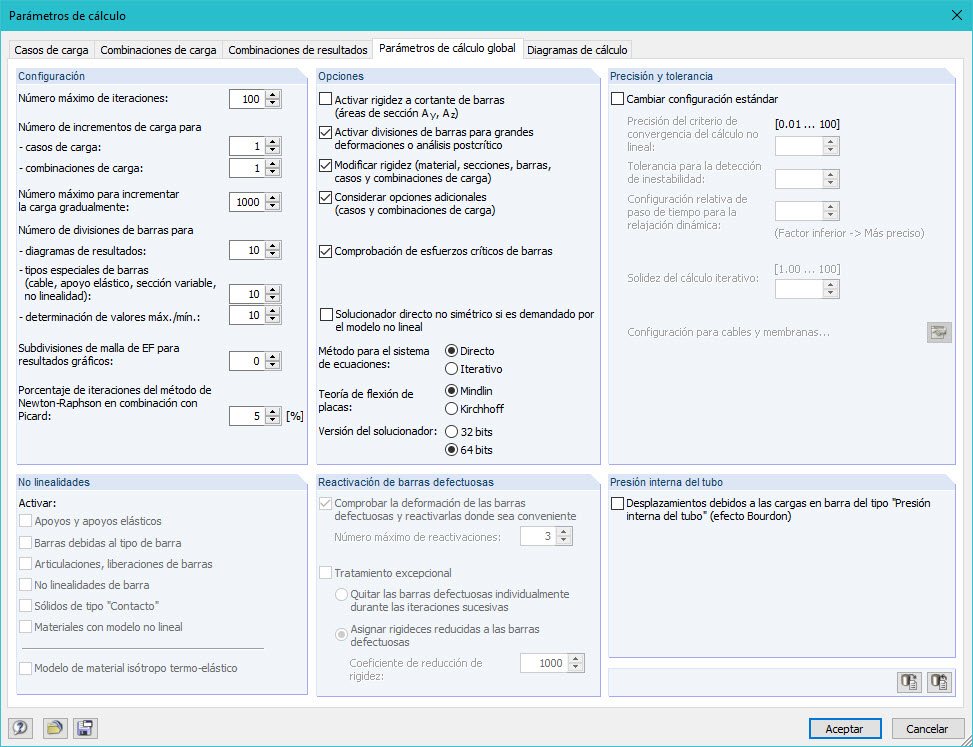The width and height of the screenshot is (973, 747).
Task: Enable Solucionador directo no simétrico checkbox
Action: 326,315
